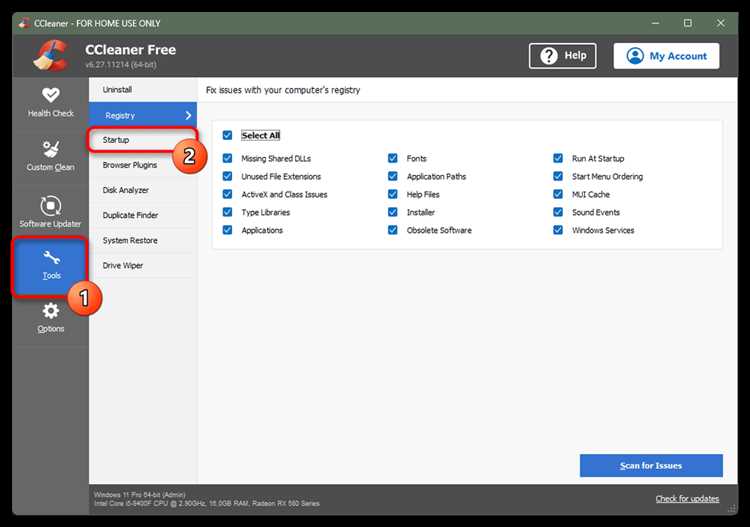Click the Check for updates link
Viewport: 750px width, 527px height.
click(688, 499)
